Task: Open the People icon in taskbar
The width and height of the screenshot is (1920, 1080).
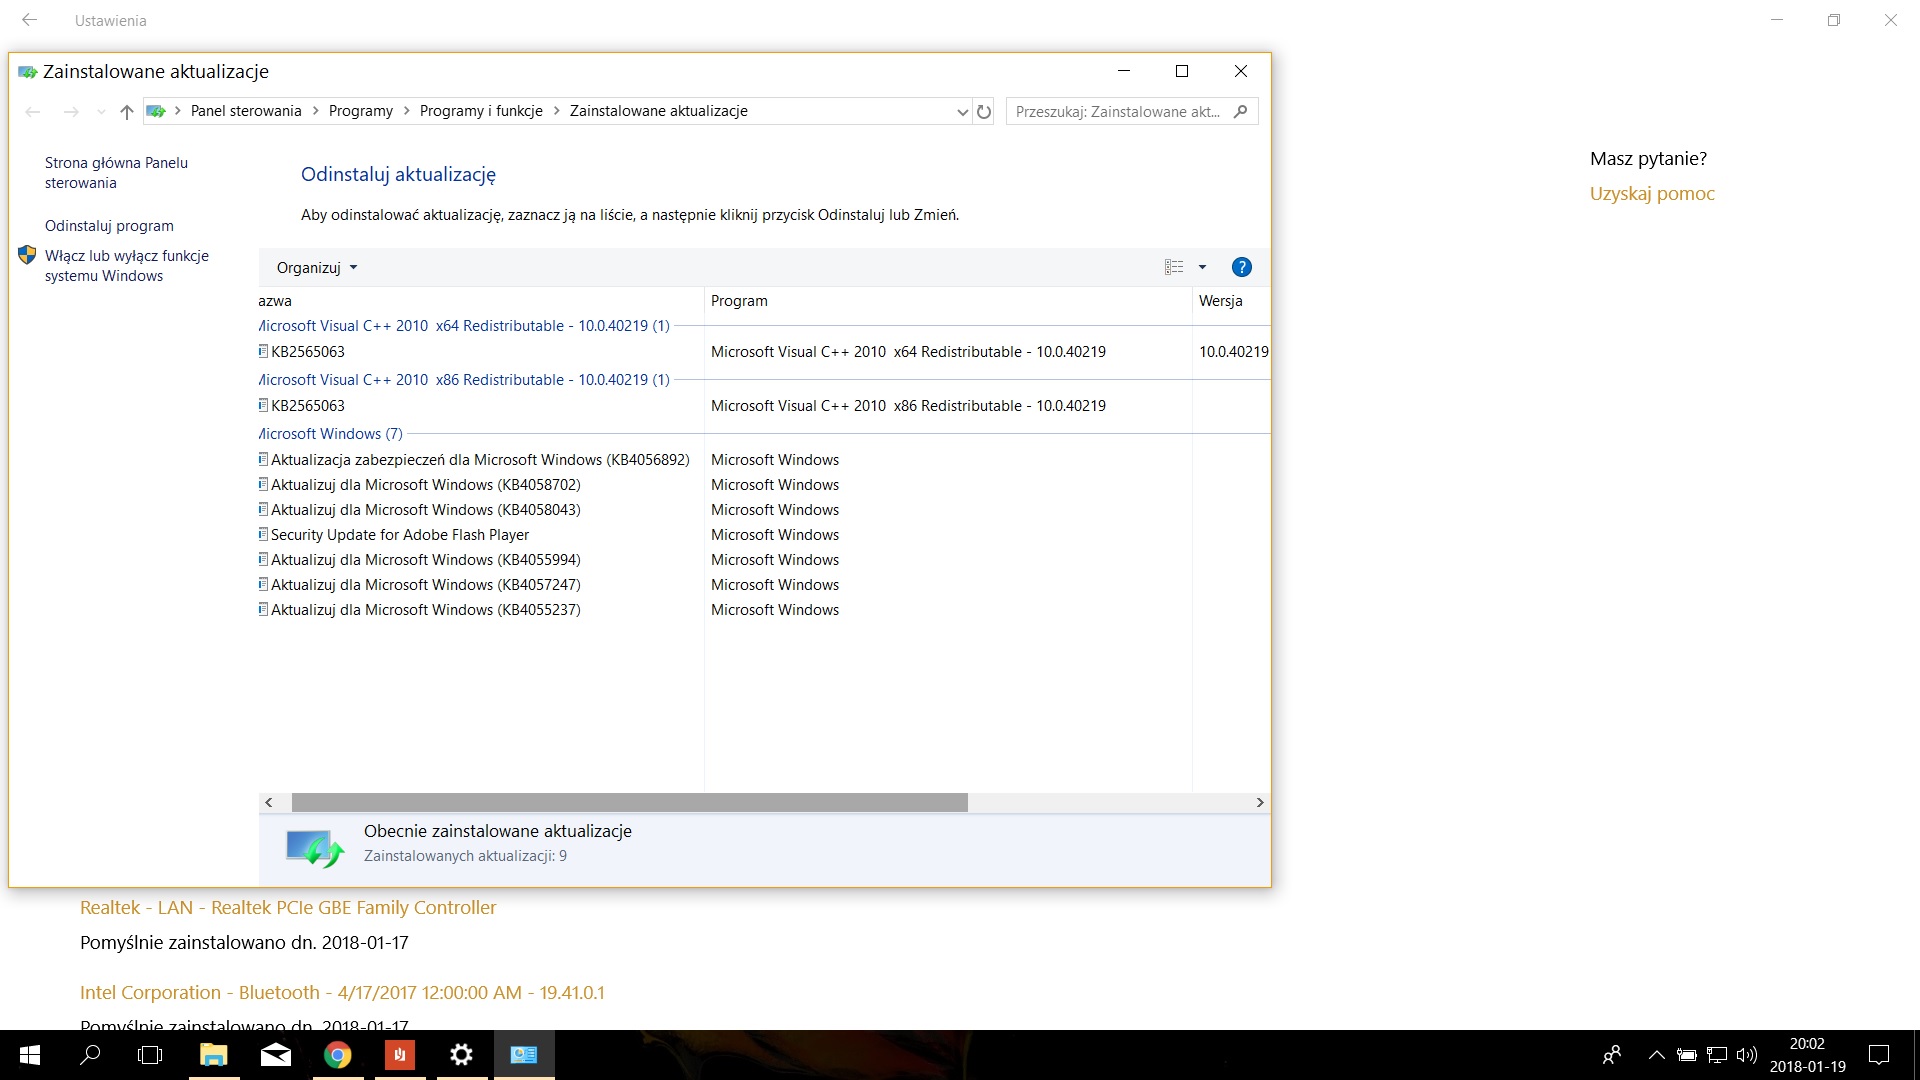Action: pos(1612,1055)
